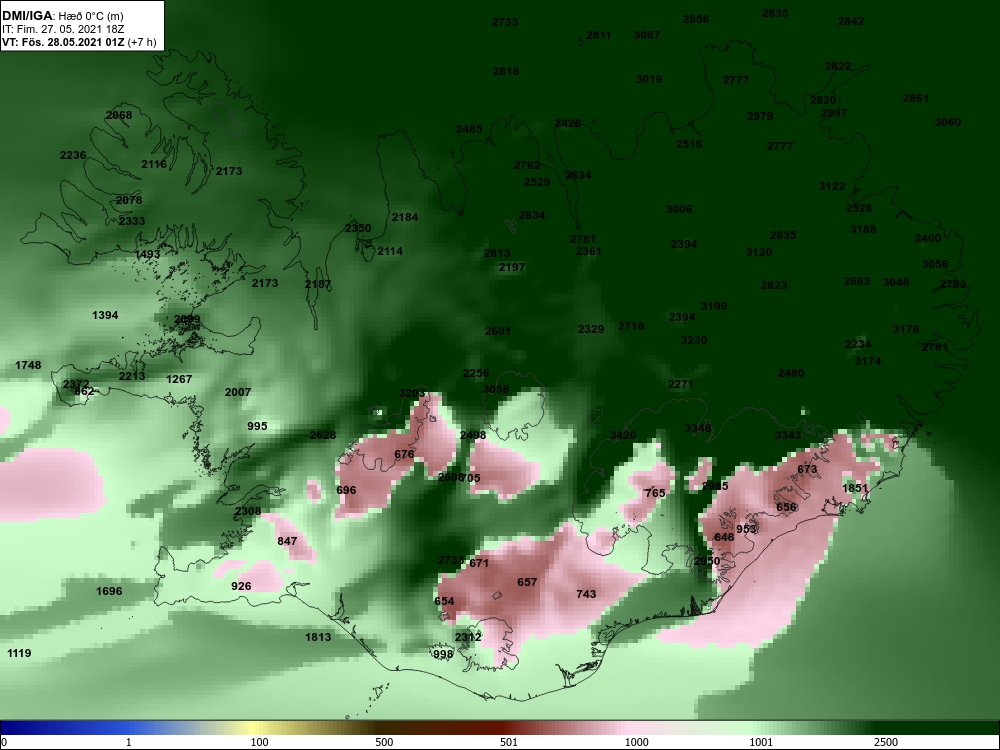The width and height of the screenshot is (1000, 750).
Task: Click the map value 676
Action: pyautogui.click(x=404, y=455)
